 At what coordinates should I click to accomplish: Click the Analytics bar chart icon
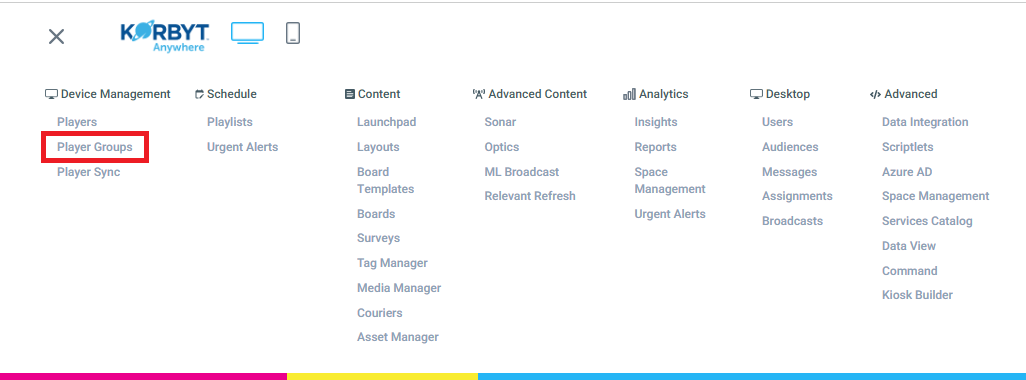(629, 94)
